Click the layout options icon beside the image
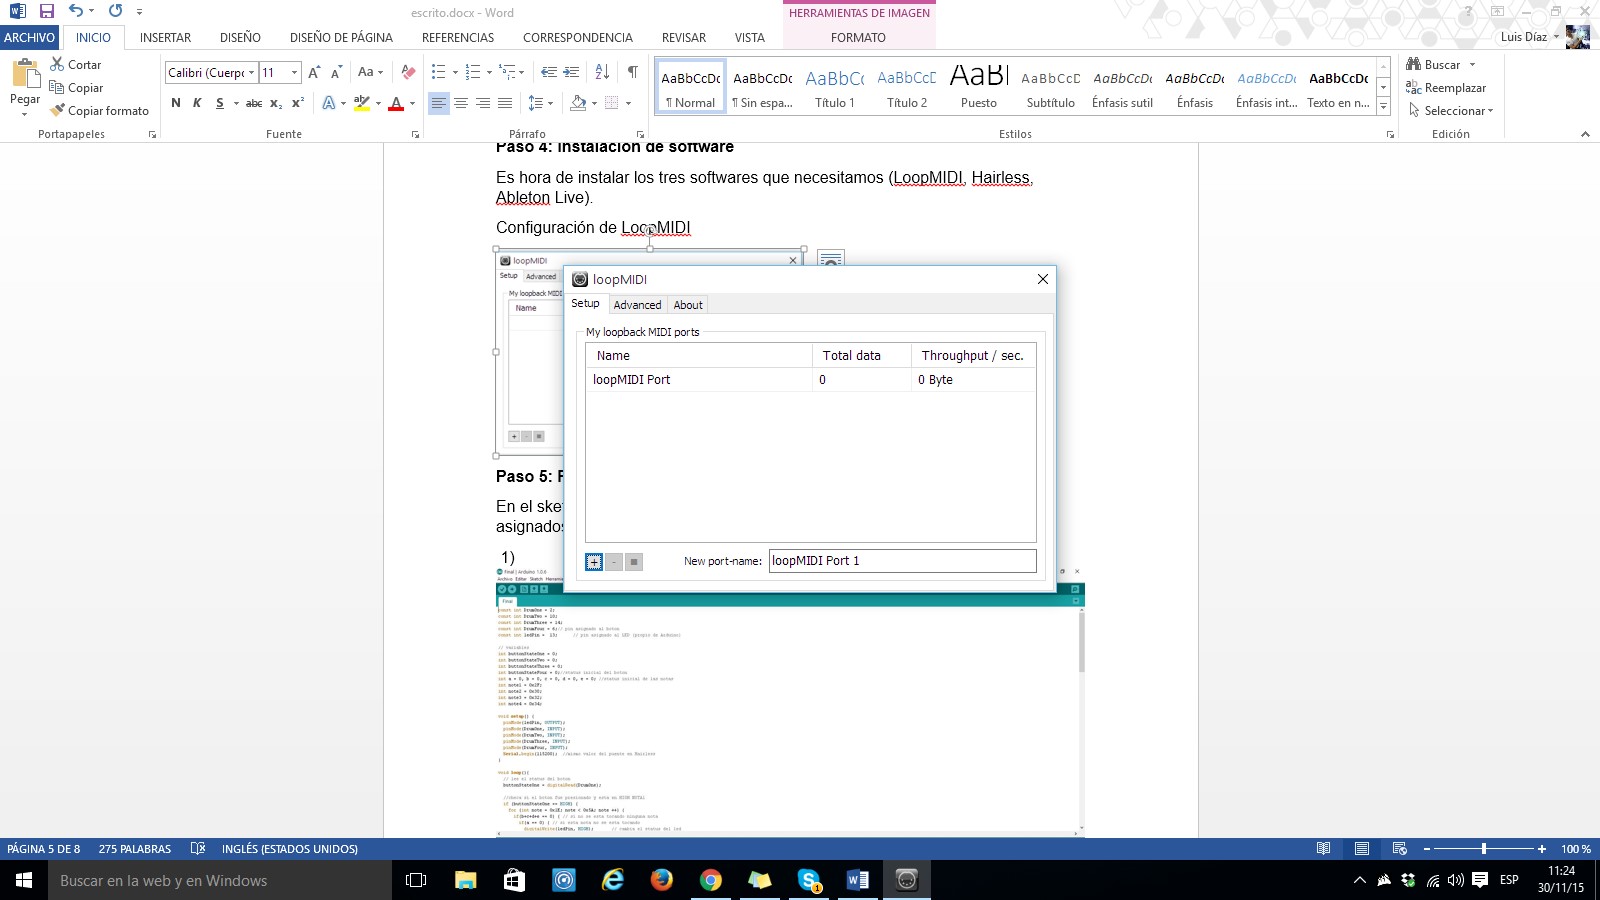Image resolution: width=1600 pixels, height=900 pixels. (831, 260)
